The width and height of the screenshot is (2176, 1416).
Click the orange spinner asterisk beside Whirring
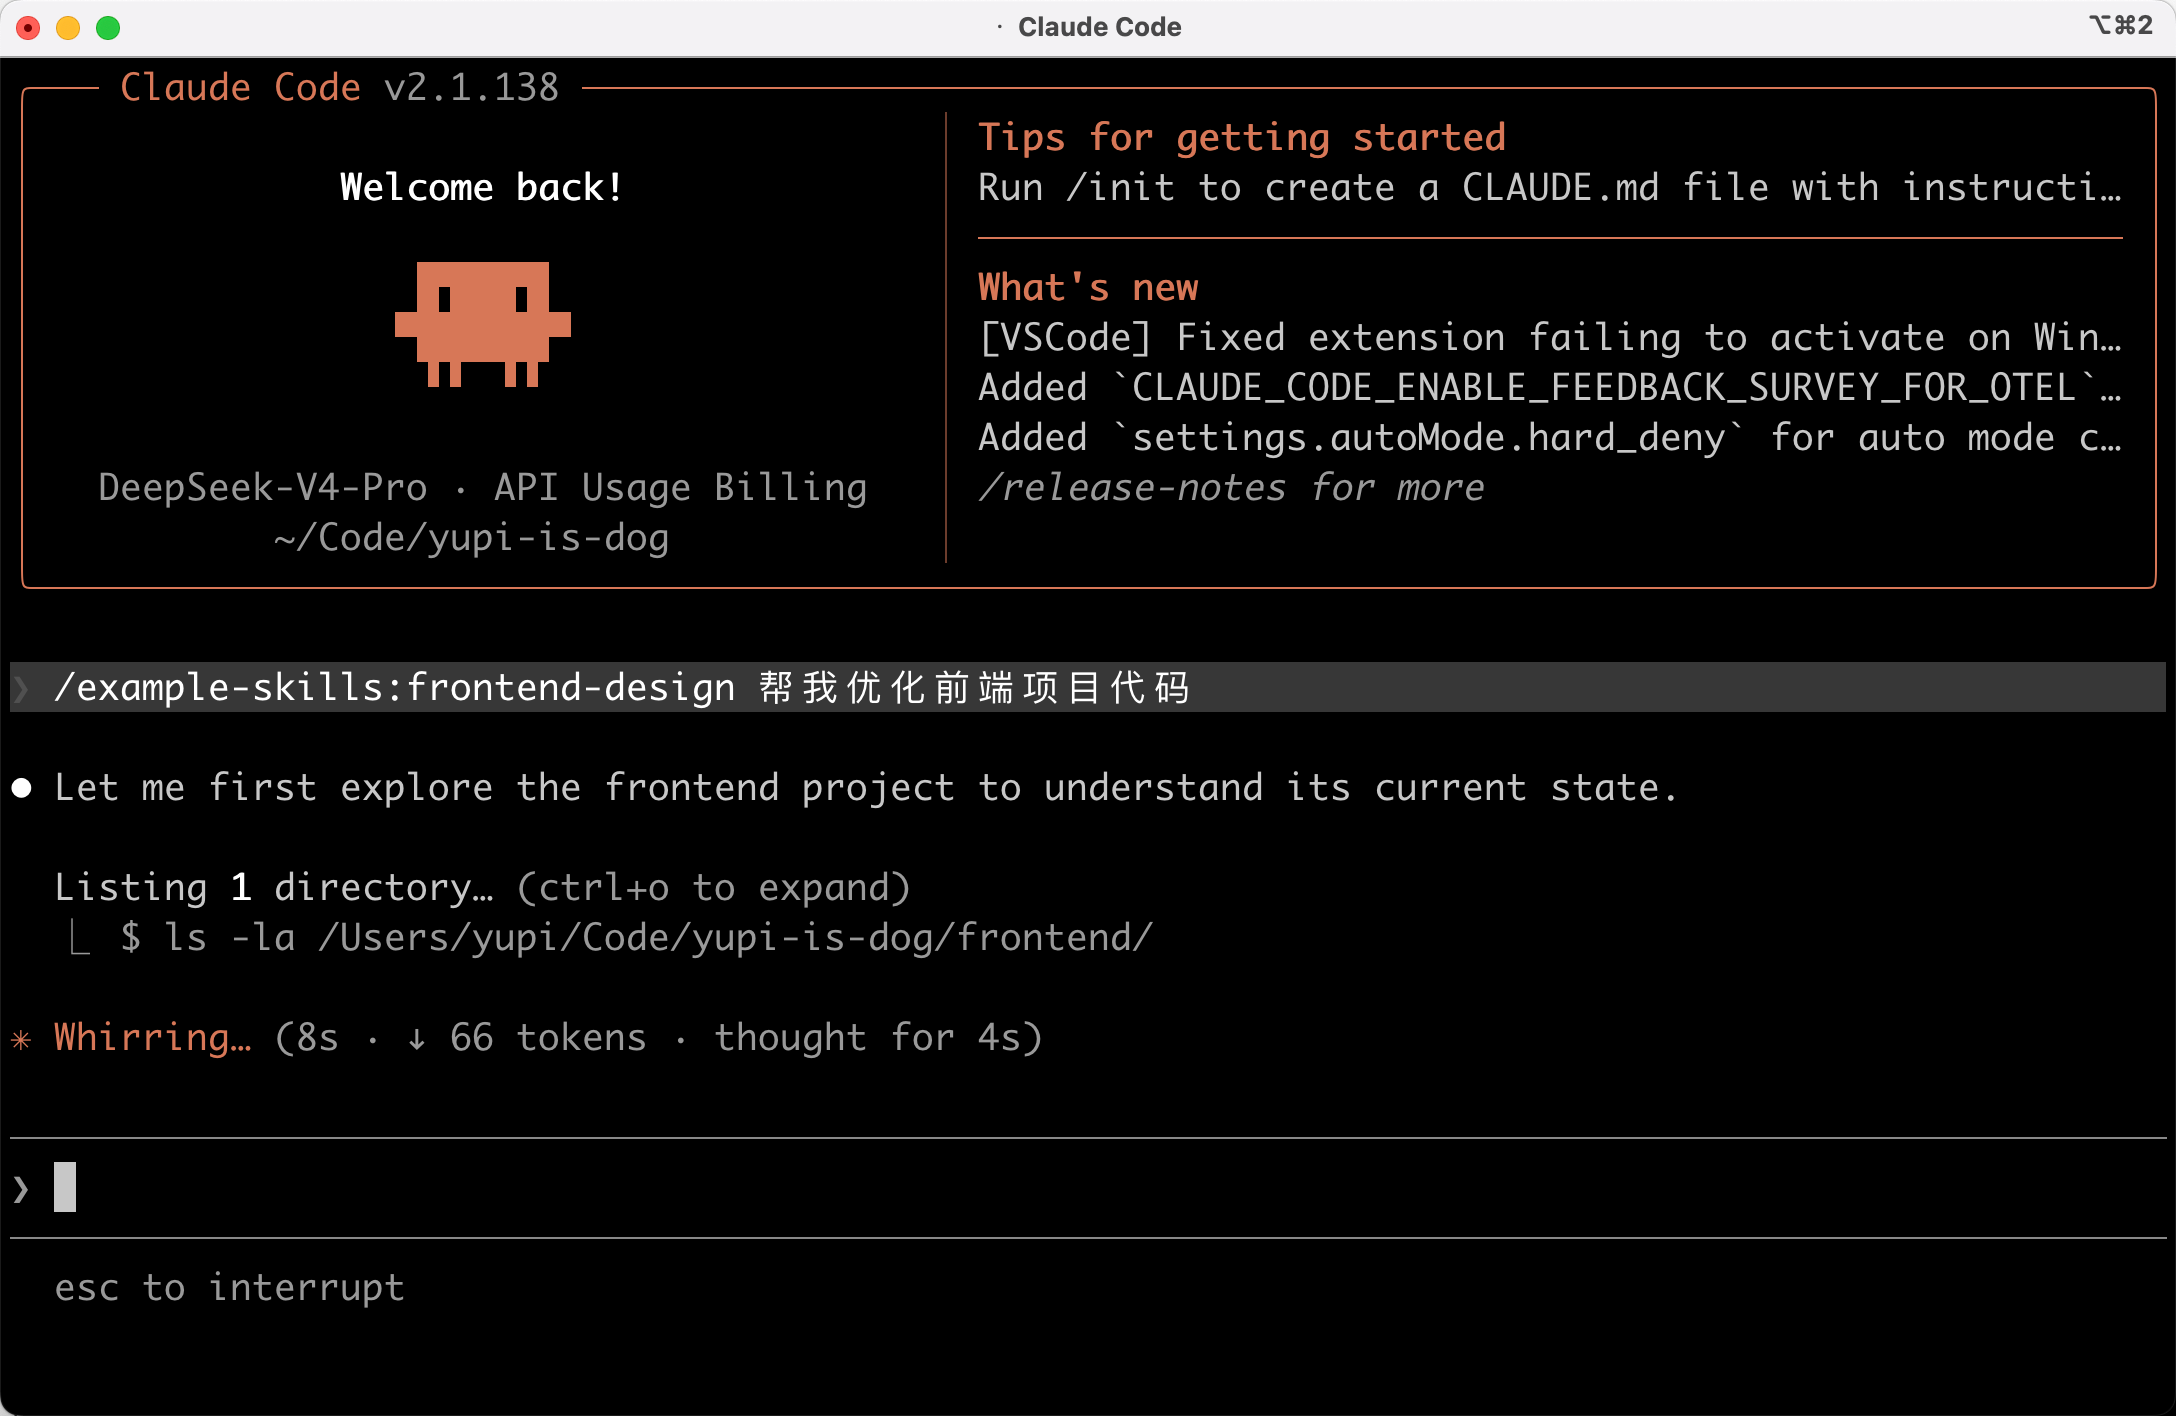(22, 1039)
